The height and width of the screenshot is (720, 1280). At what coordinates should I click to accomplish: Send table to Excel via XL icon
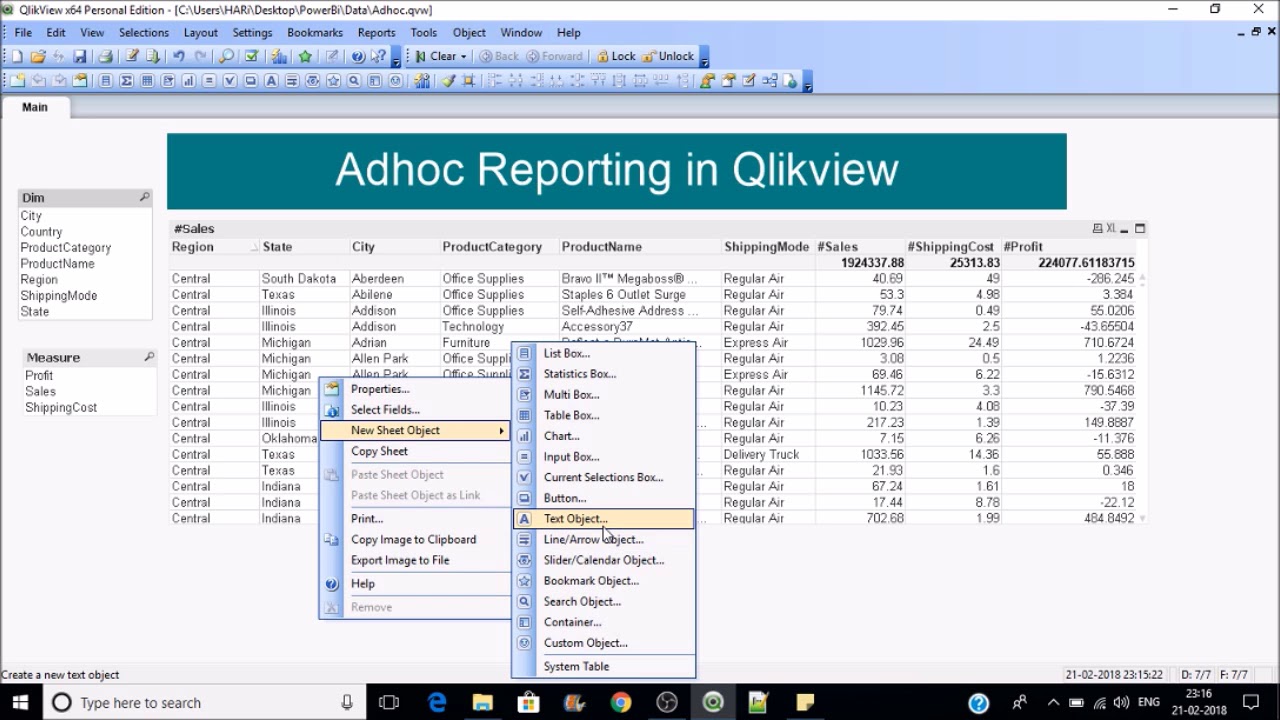pyautogui.click(x=1110, y=229)
